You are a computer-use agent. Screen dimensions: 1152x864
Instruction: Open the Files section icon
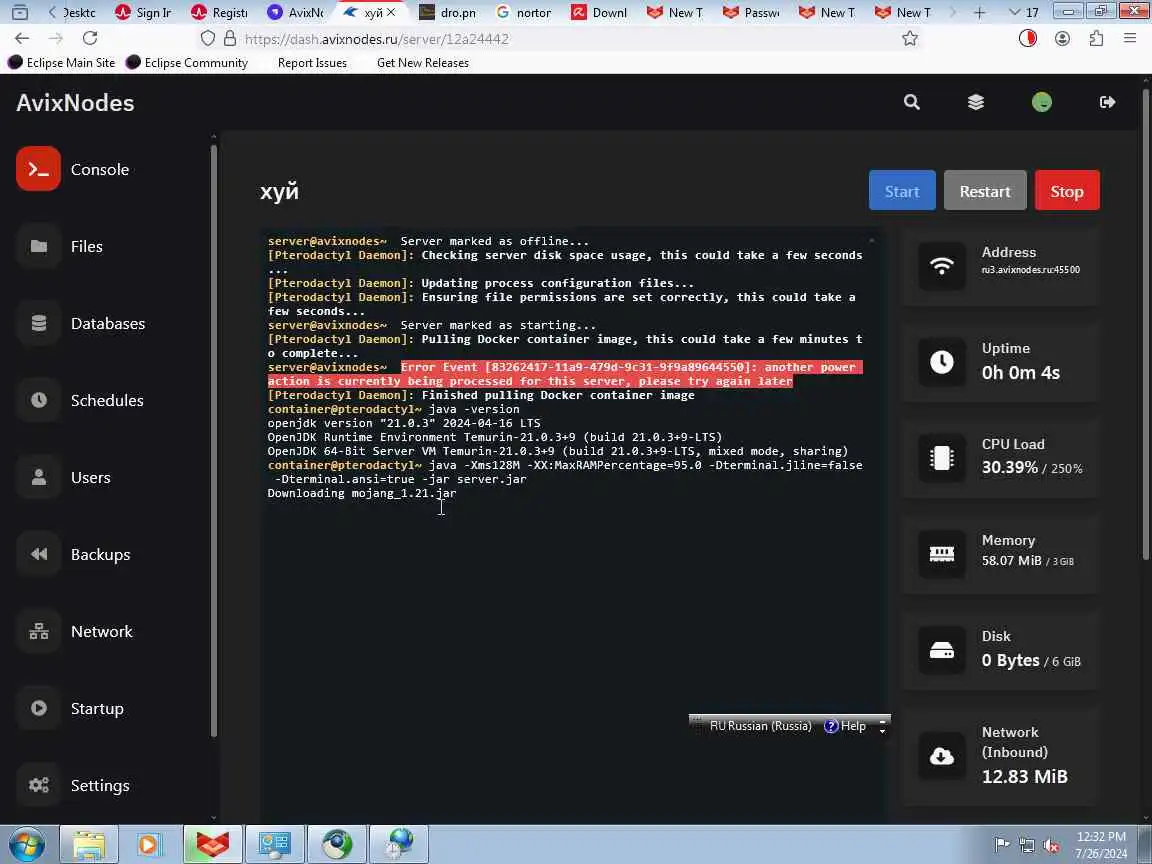coord(39,246)
